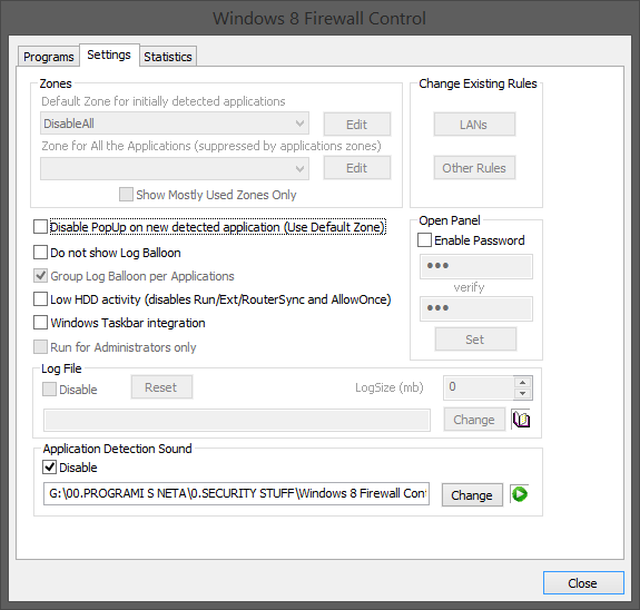The image size is (640, 610).
Task: Click the Close button
Action: point(582,583)
